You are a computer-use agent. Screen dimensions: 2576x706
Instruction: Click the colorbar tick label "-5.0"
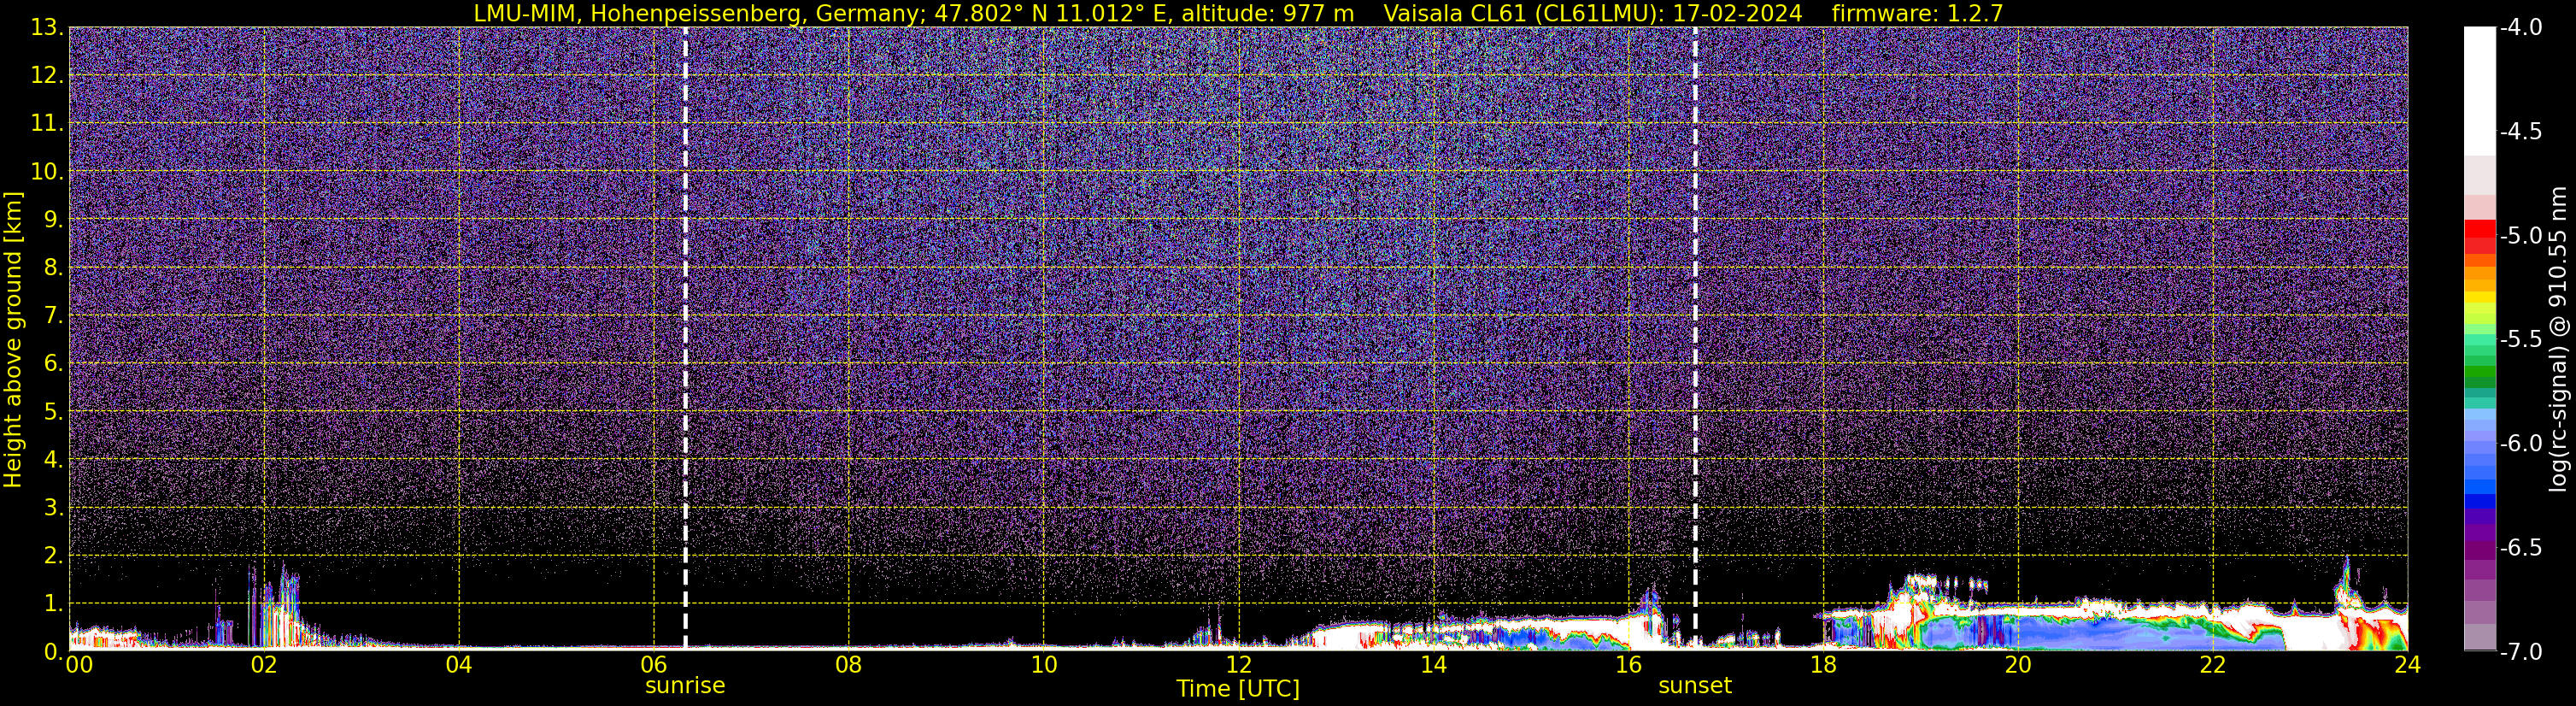click(x=2520, y=236)
